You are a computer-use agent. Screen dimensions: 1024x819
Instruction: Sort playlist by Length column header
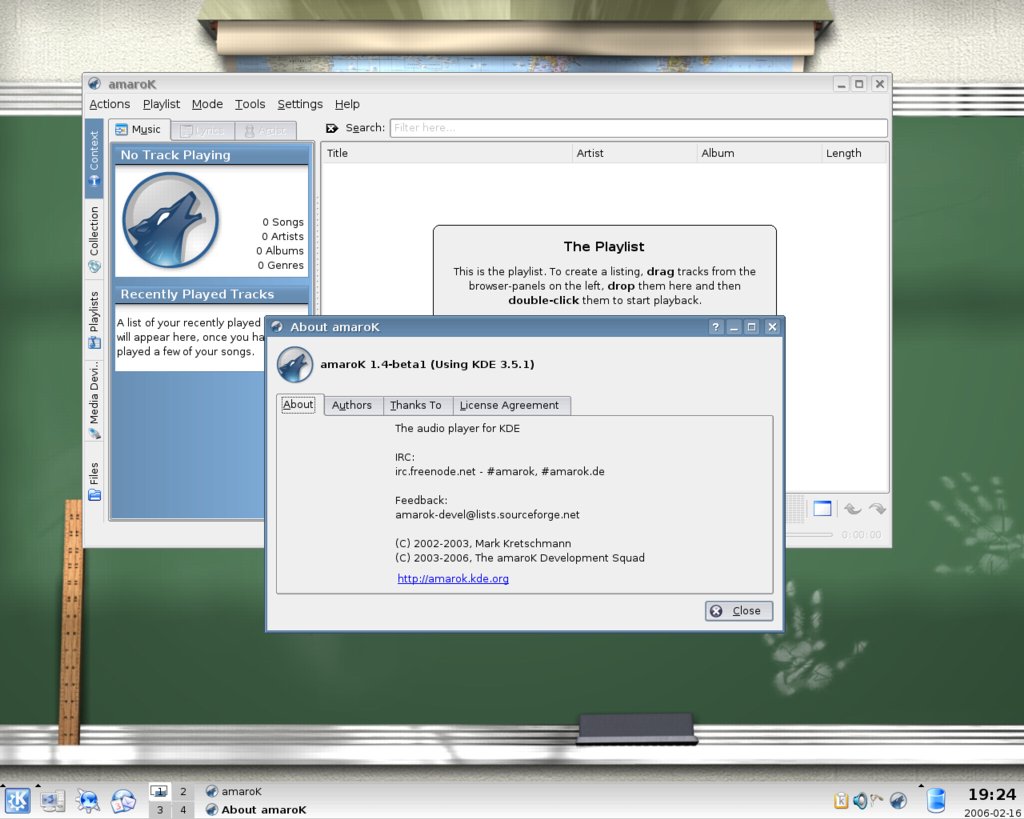[854, 153]
